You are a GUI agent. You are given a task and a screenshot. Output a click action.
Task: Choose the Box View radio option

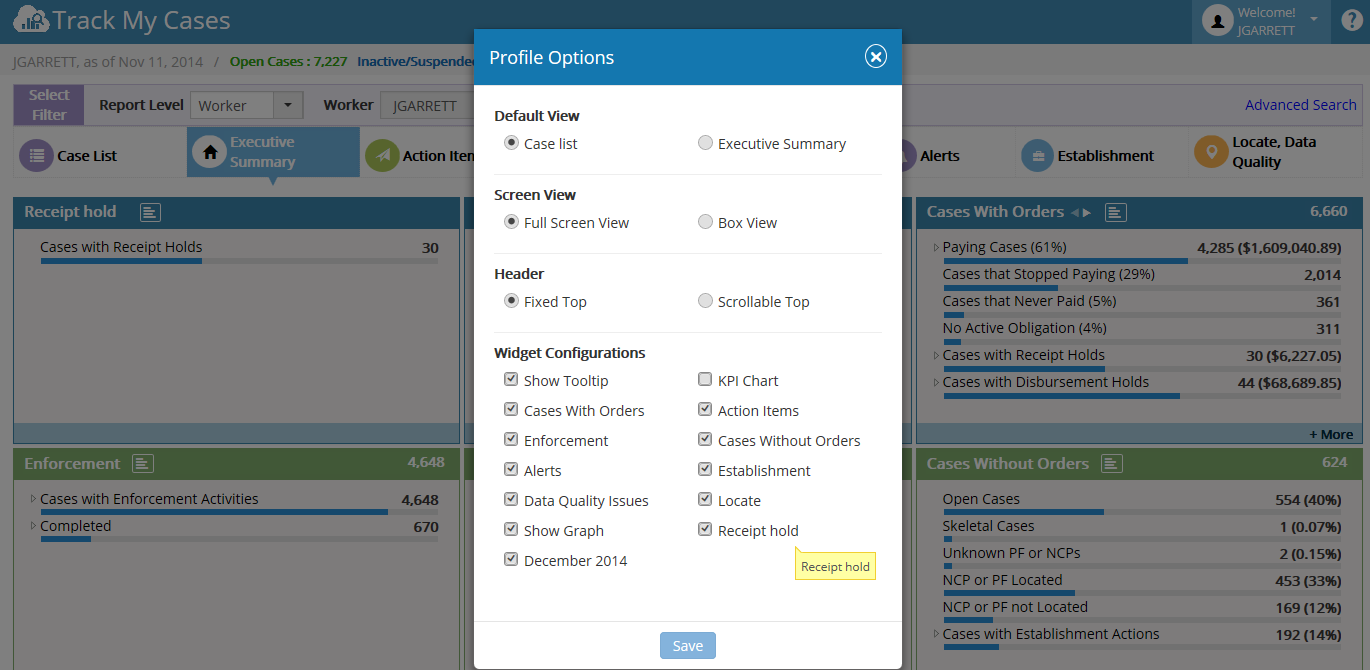click(x=705, y=222)
